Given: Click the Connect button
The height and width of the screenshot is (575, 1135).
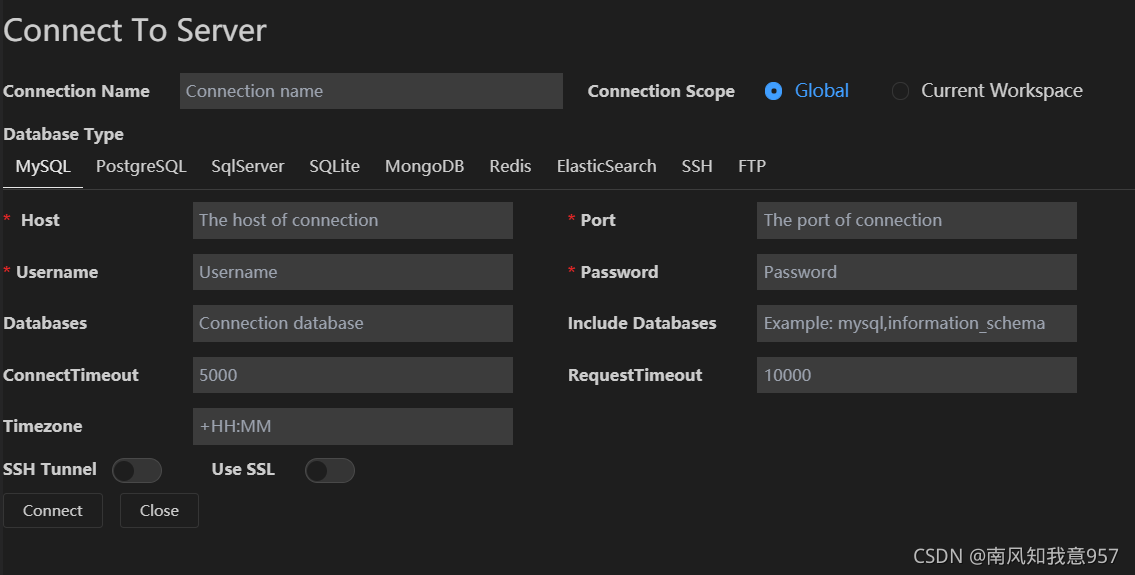Looking at the screenshot, I should (x=53, y=511).
